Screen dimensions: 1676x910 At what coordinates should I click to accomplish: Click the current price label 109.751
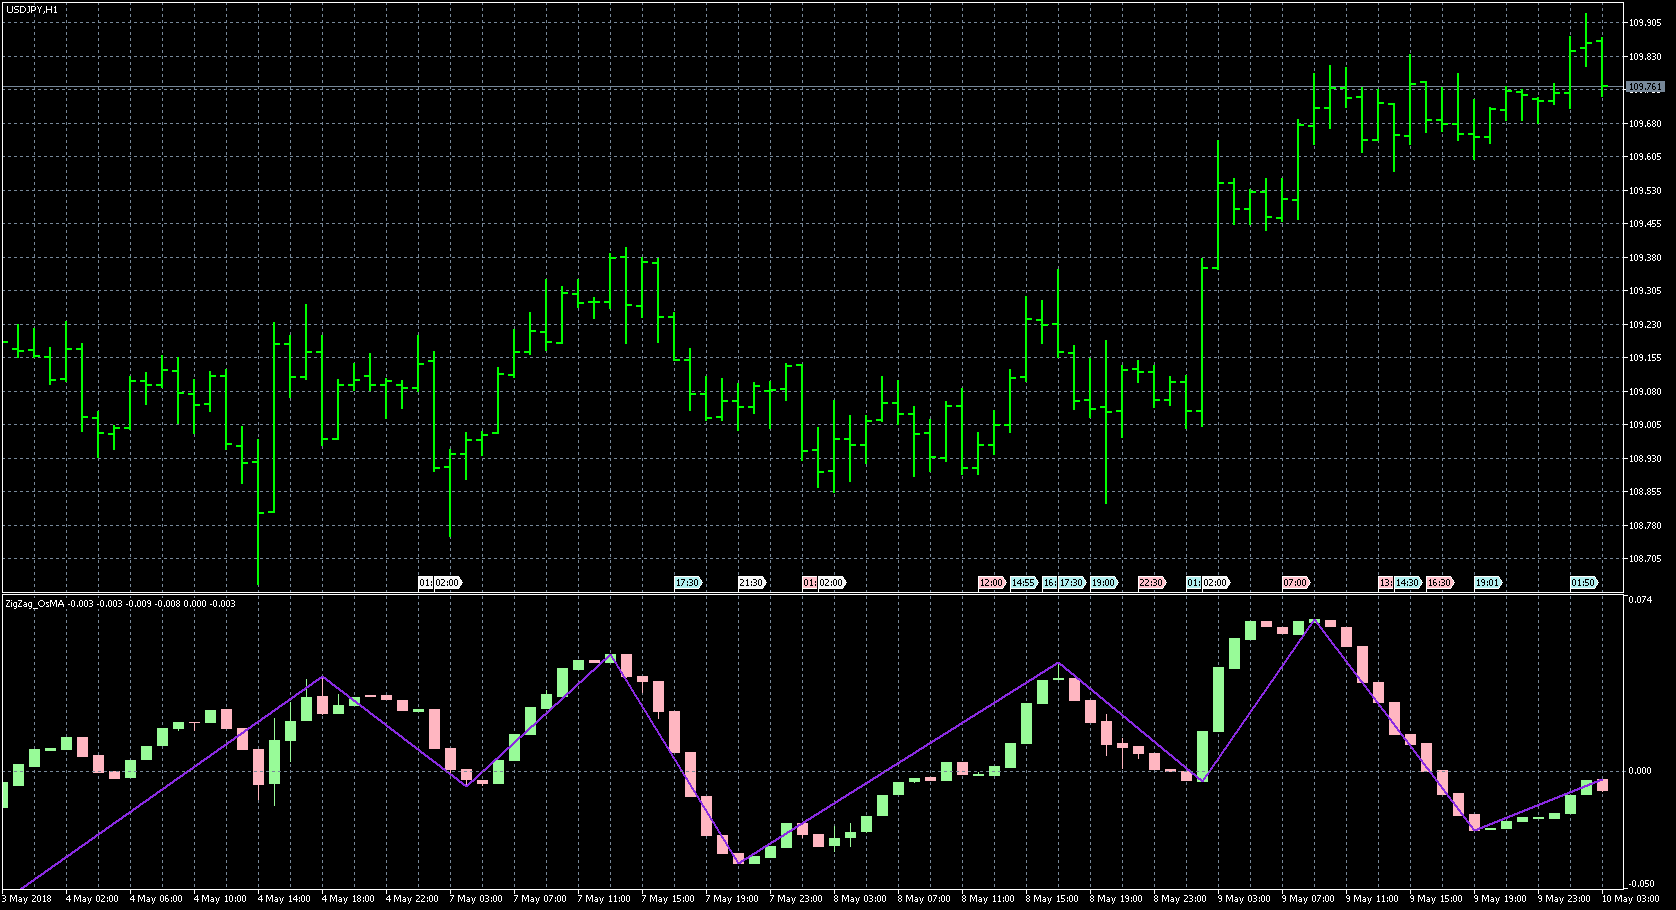pos(1645,88)
